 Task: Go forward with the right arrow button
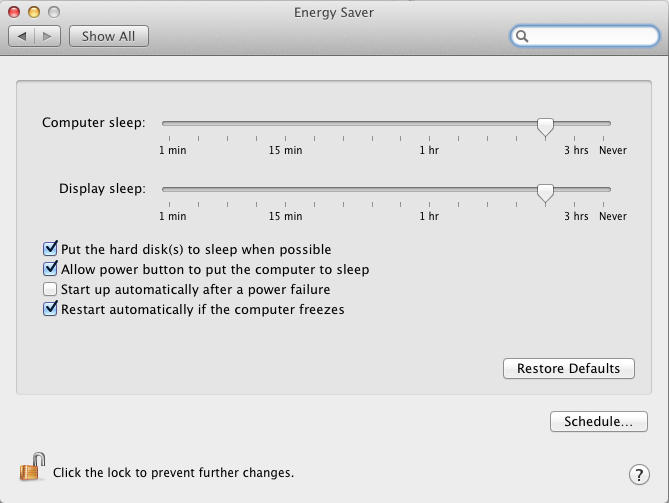point(47,36)
